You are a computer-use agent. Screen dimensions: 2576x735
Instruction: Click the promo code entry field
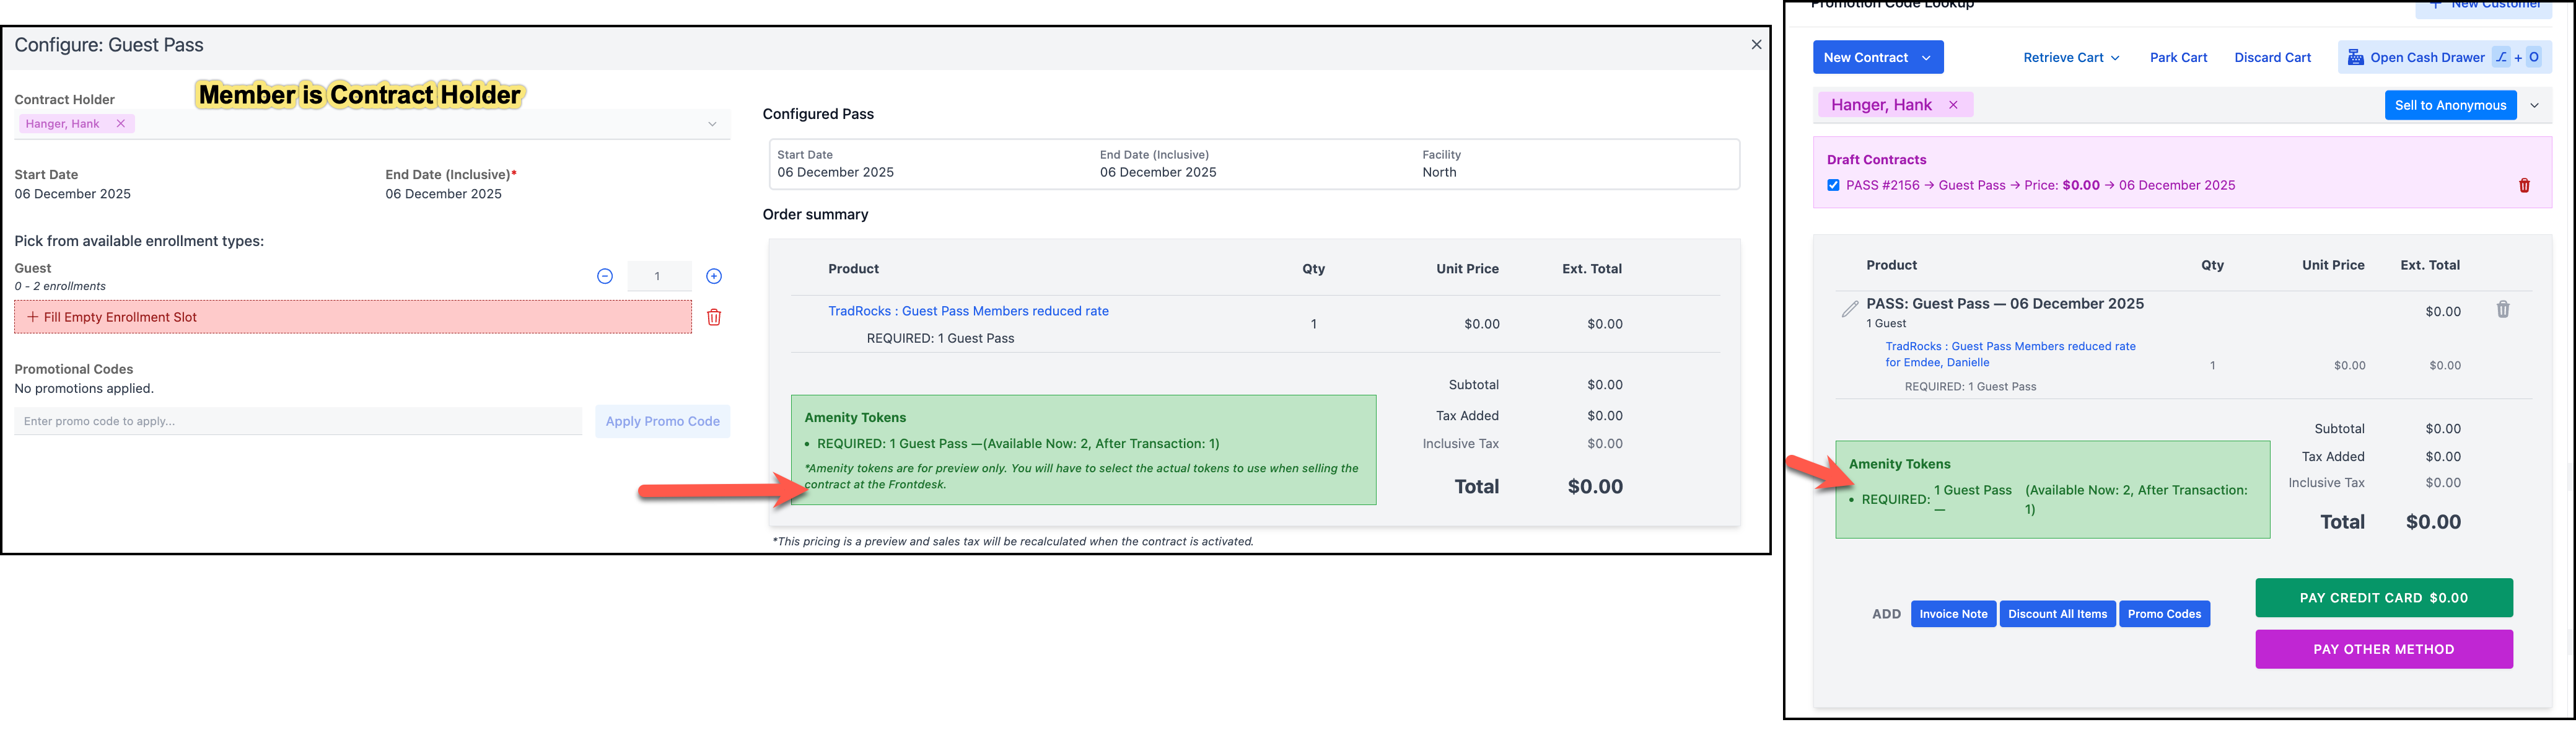point(298,421)
